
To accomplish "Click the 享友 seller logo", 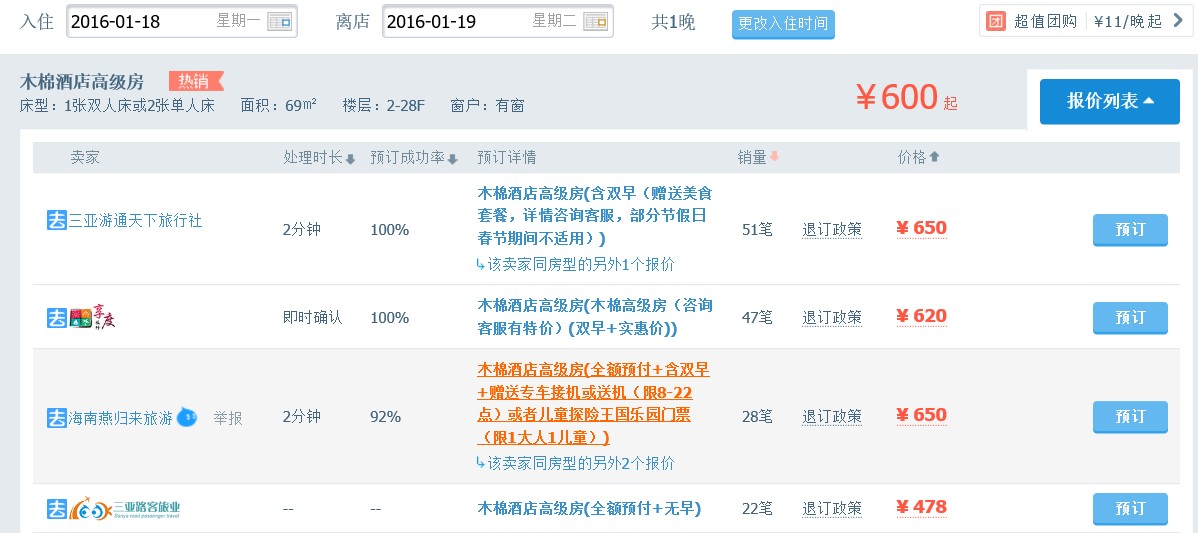I will click(x=94, y=317).
